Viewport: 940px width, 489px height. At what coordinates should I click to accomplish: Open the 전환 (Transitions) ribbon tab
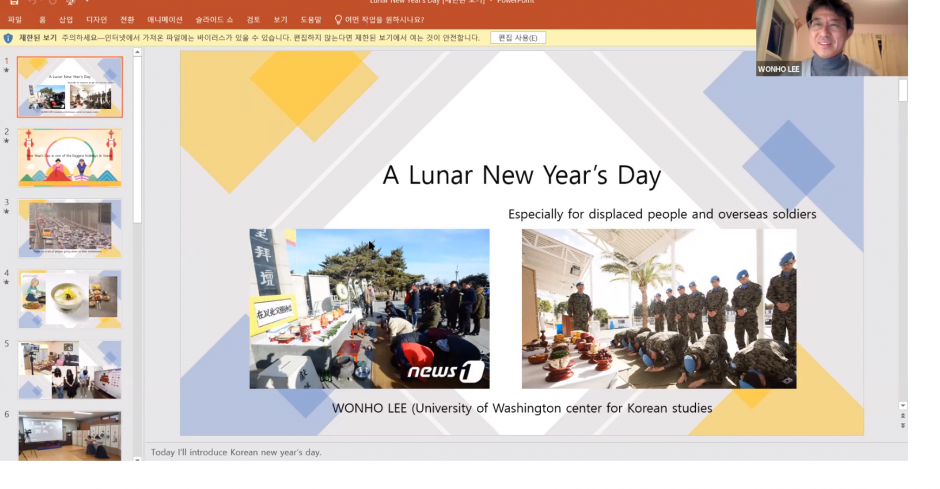[x=127, y=20]
